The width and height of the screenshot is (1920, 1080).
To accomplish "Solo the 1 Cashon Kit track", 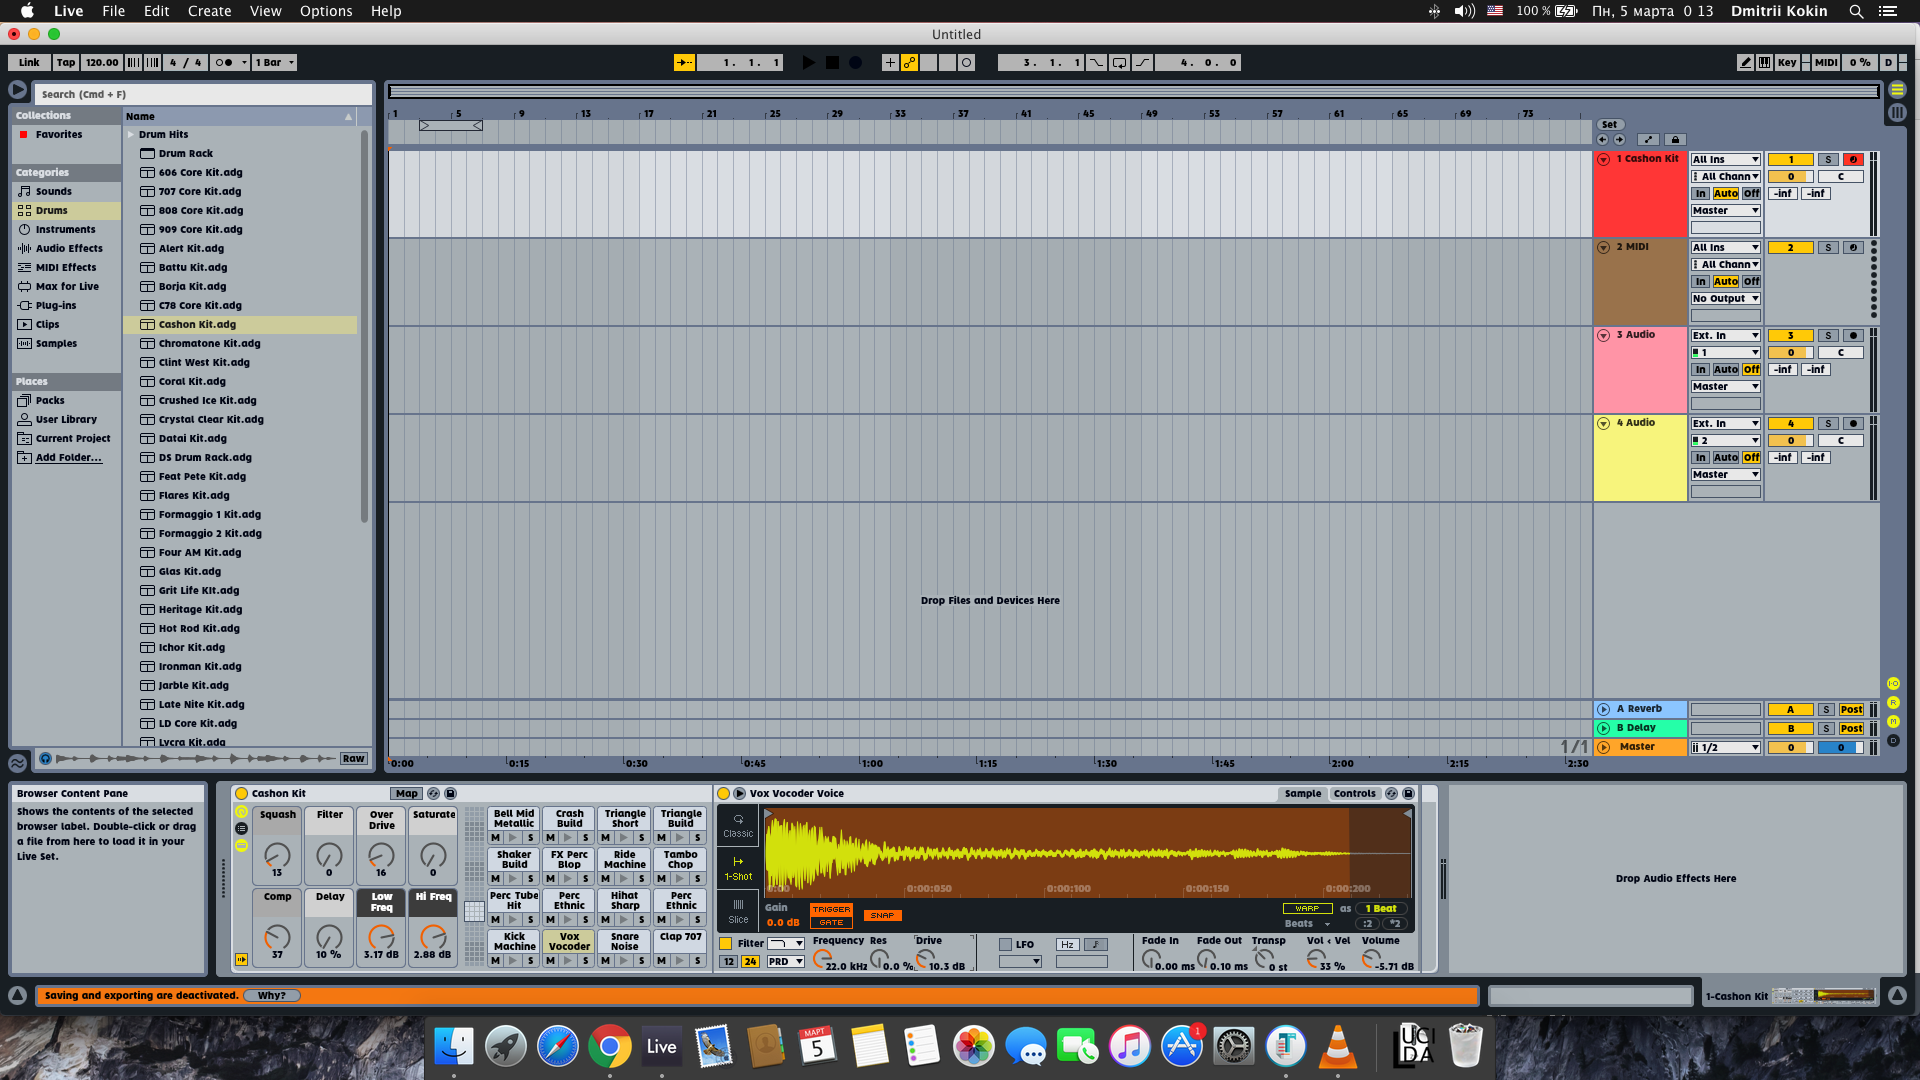I will point(1828,159).
